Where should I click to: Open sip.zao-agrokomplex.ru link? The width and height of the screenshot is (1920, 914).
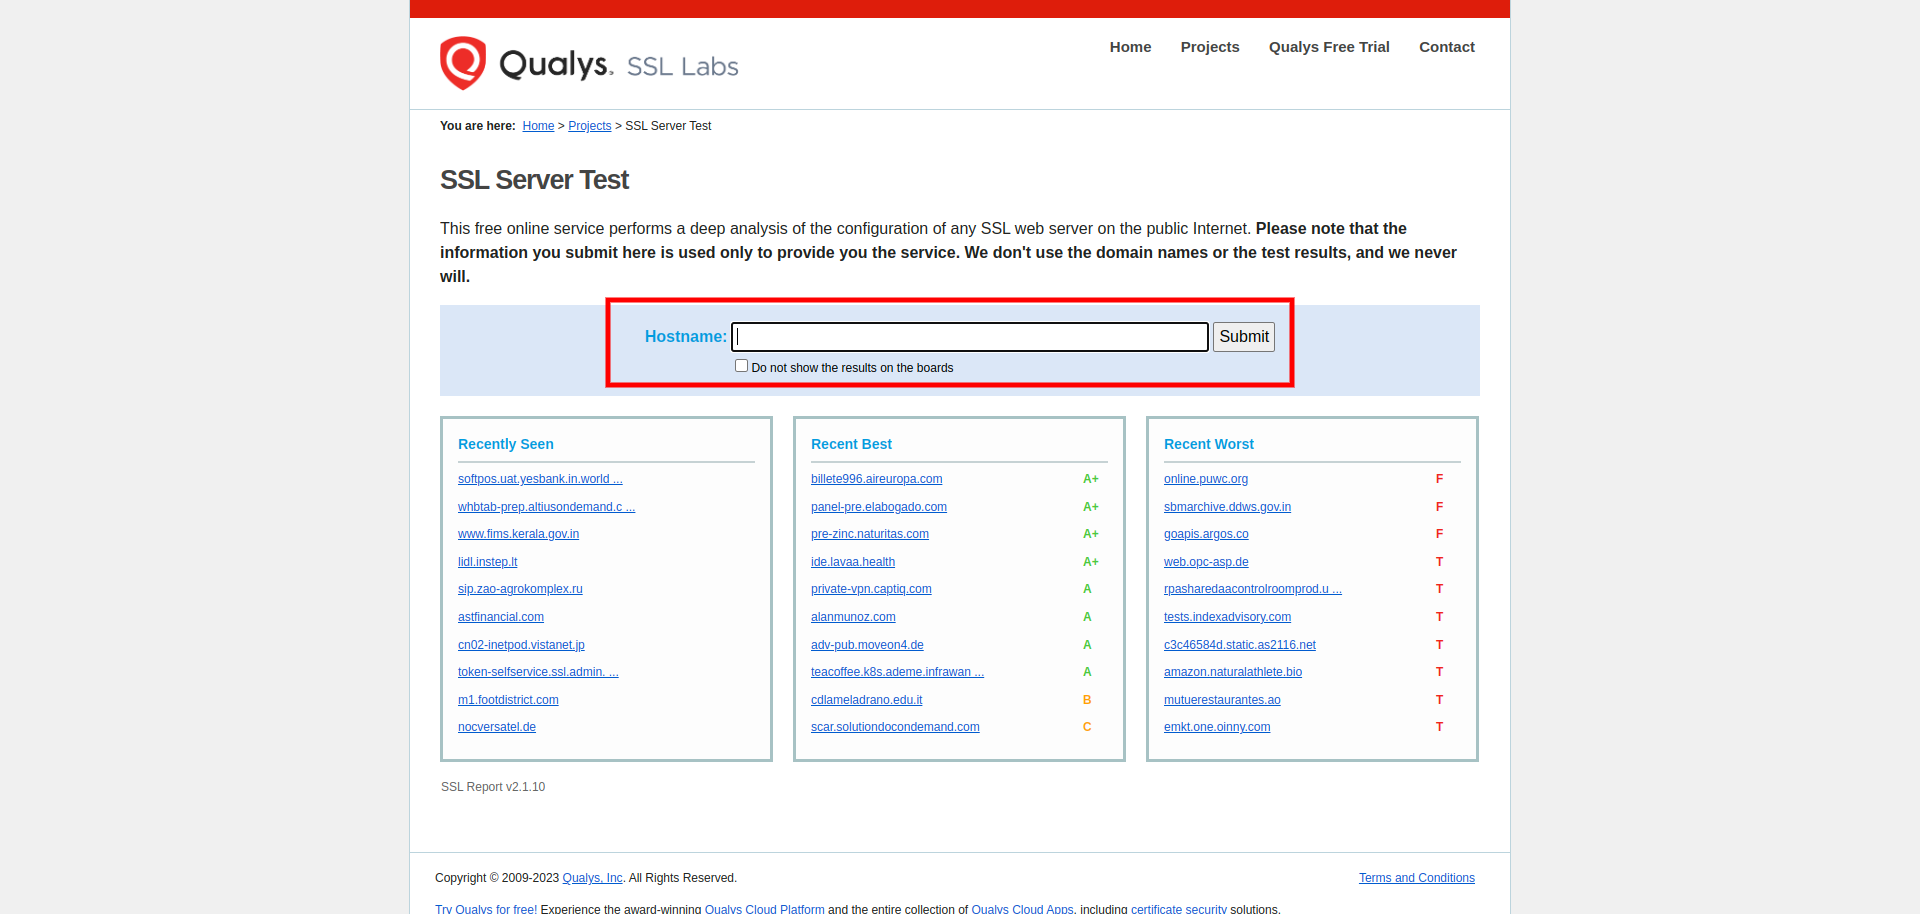pyautogui.click(x=520, y=589)
